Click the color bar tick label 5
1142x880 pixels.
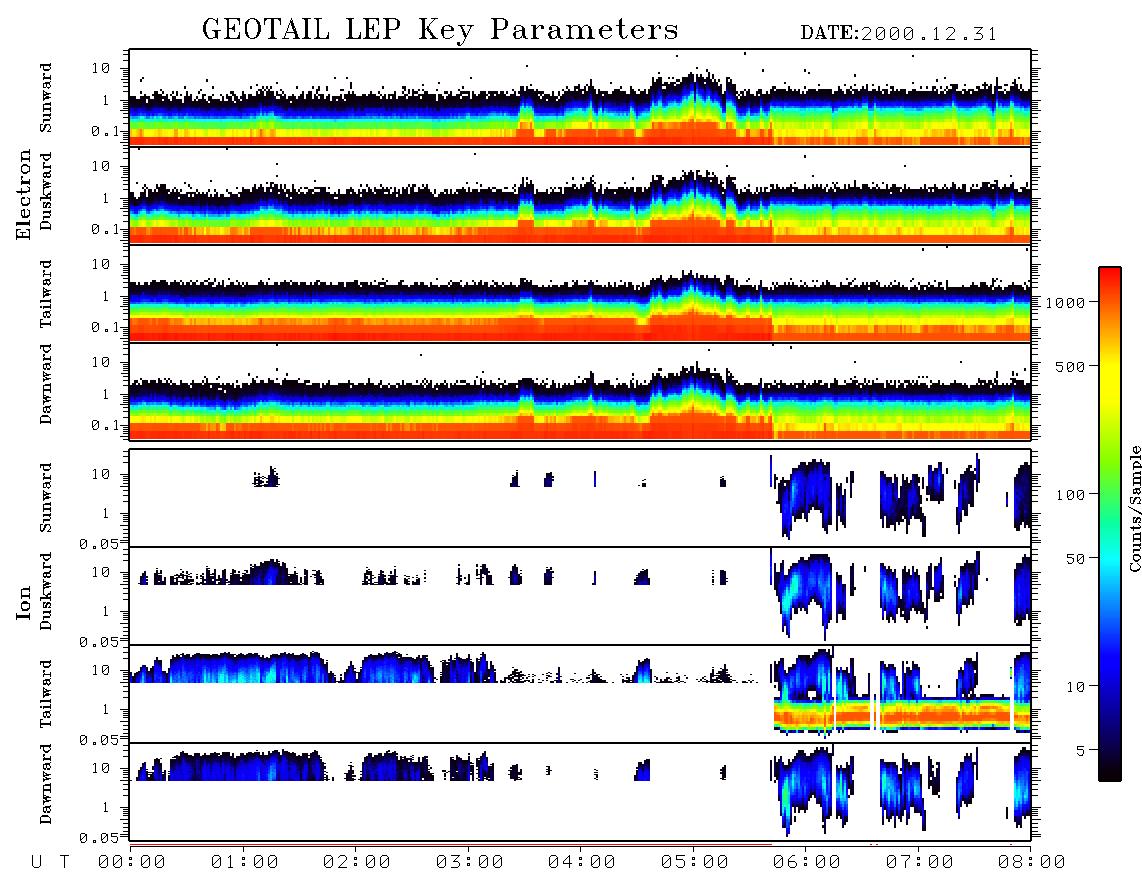click(x=1080, y=751)
